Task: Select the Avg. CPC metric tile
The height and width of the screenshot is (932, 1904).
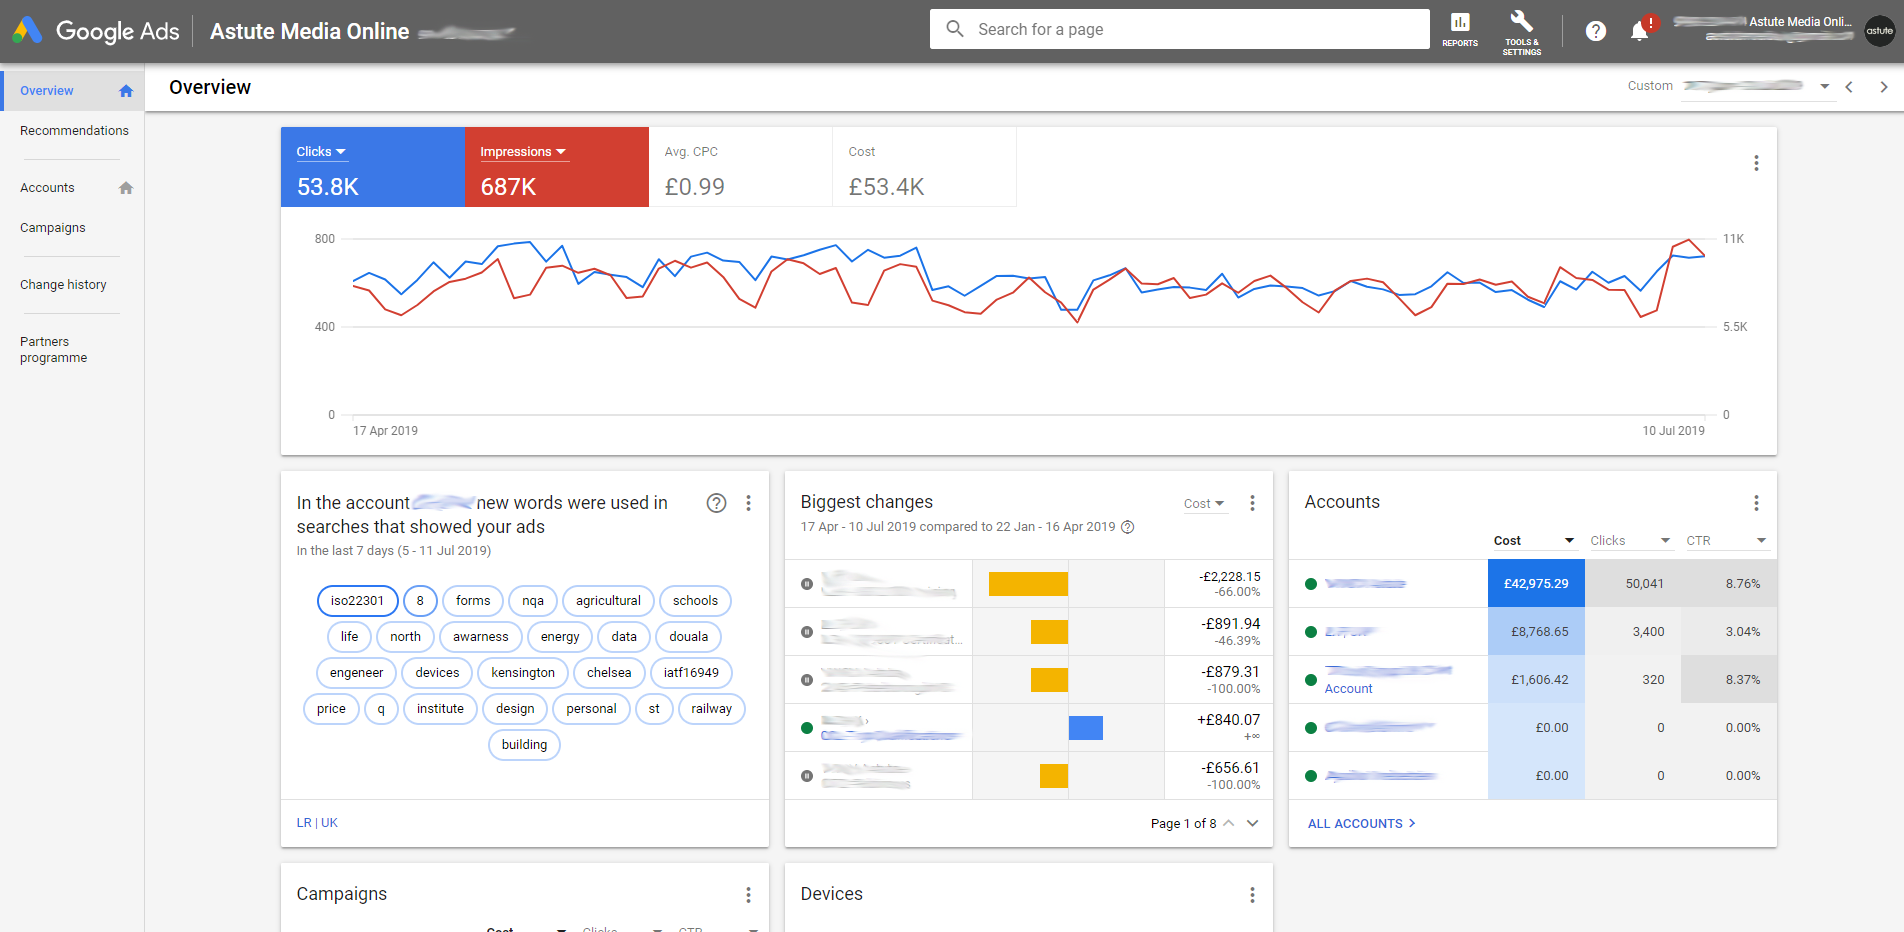Action: 740,167
